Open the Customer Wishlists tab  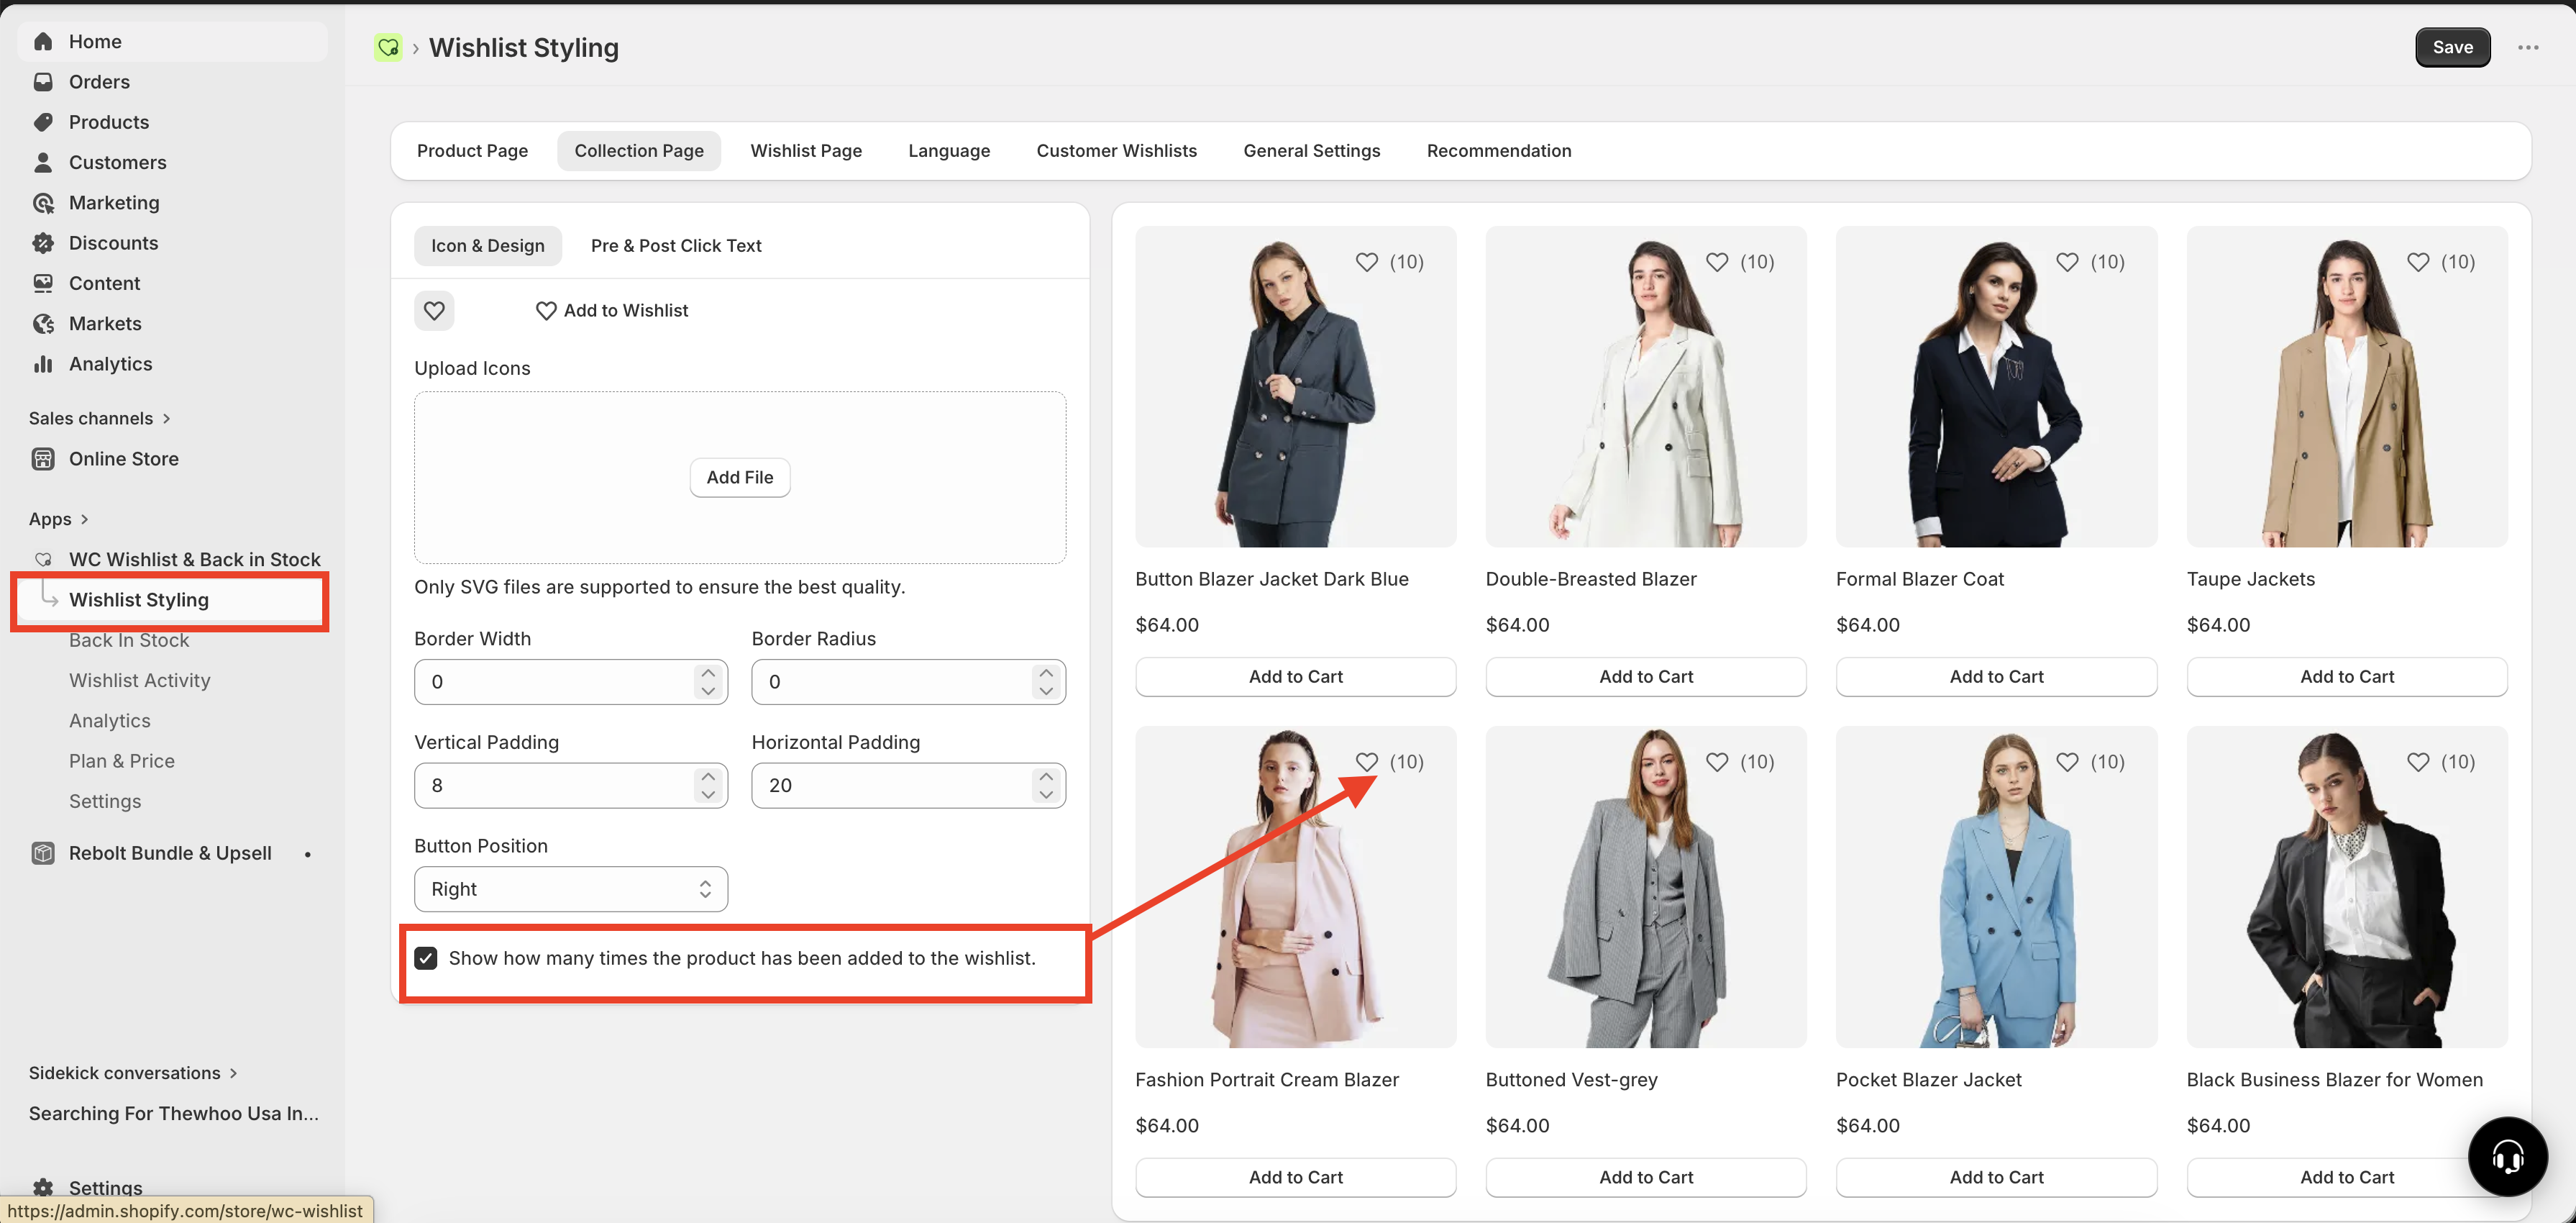point(1116,151)
